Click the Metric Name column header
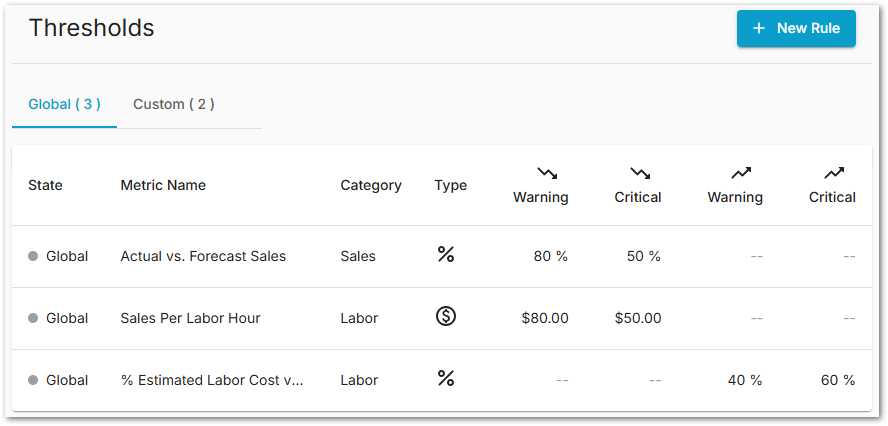This screenshot has width=888, height=426. (163, 185)
